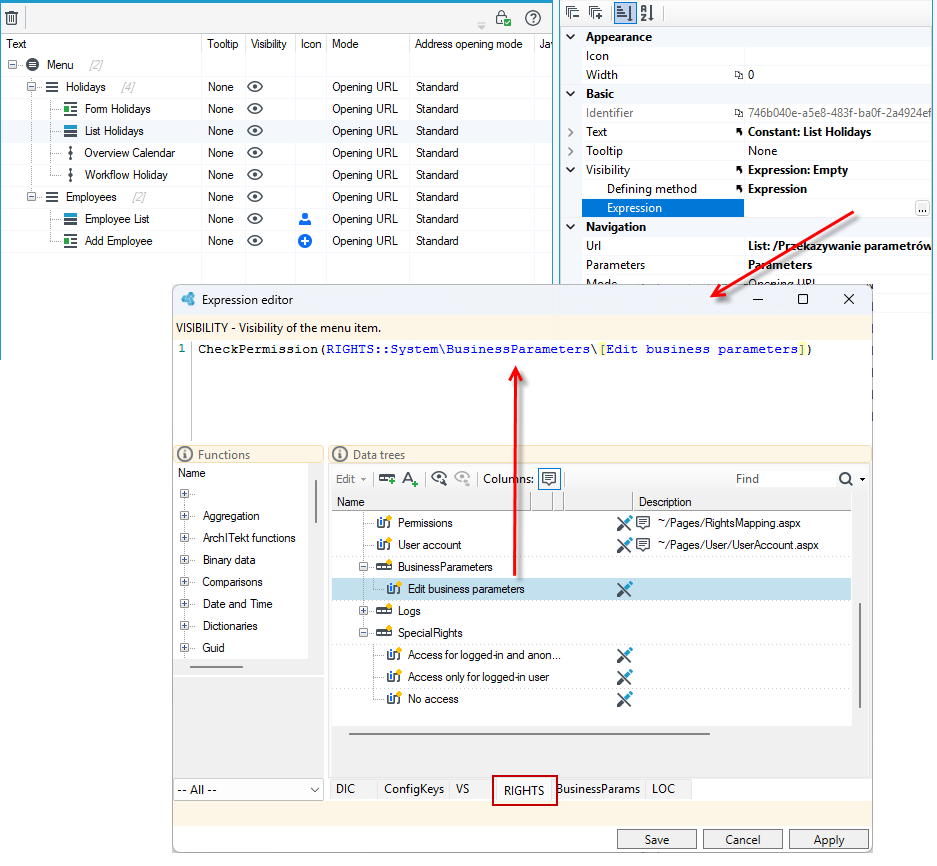937x866 pixels.
Task: Click the comment icon on User account row
Action: coord(643,545)
